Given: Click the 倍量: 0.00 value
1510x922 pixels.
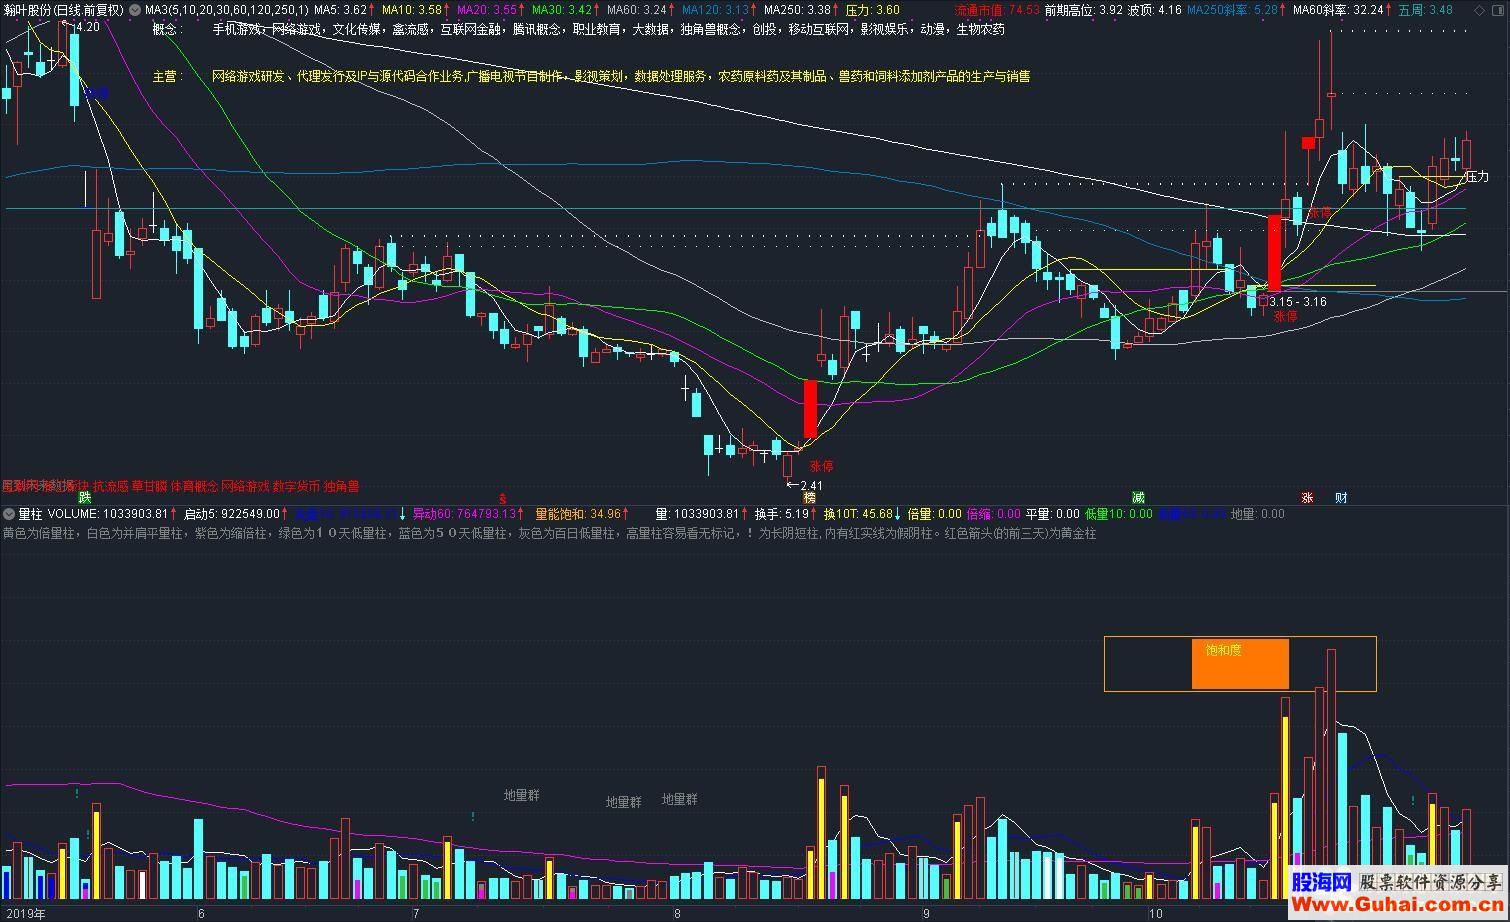Looking at the screenshot, I should click(934, 514).
